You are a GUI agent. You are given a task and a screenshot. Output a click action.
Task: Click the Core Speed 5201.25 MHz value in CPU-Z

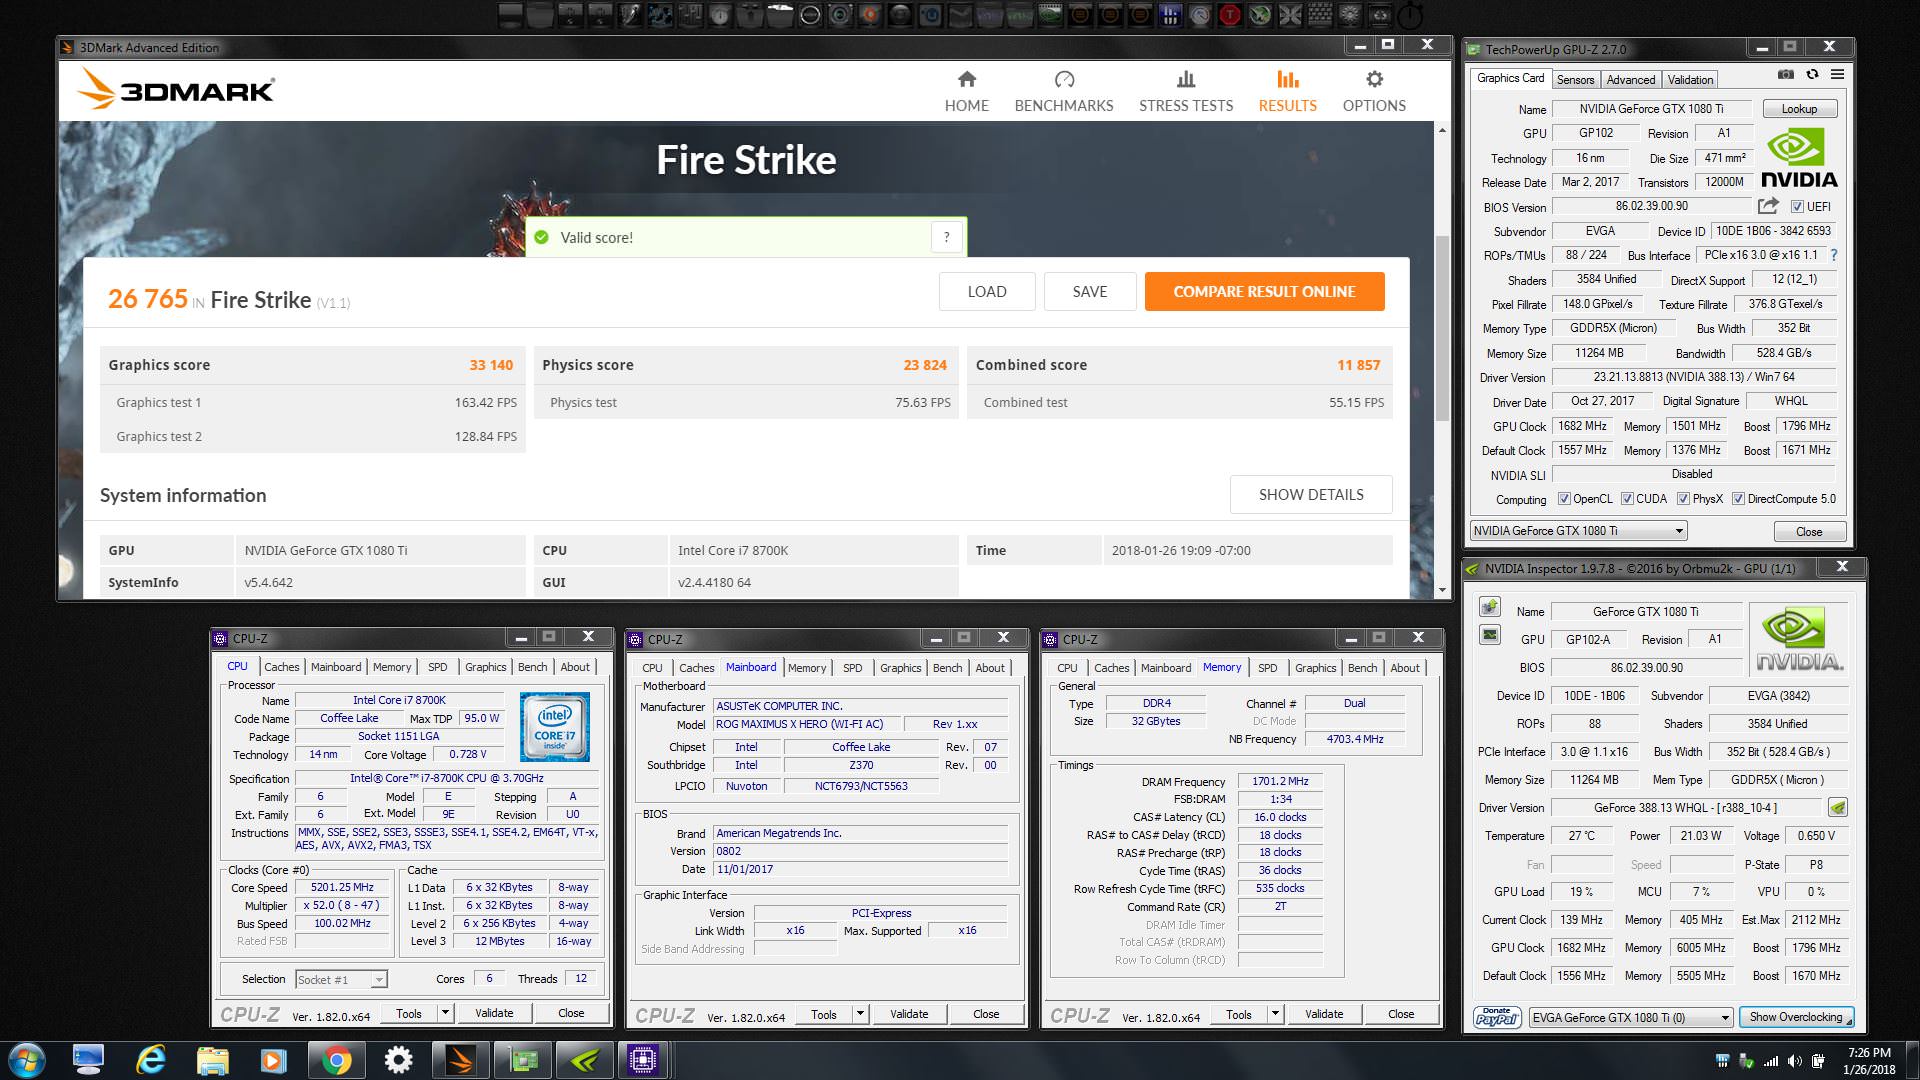342,887
